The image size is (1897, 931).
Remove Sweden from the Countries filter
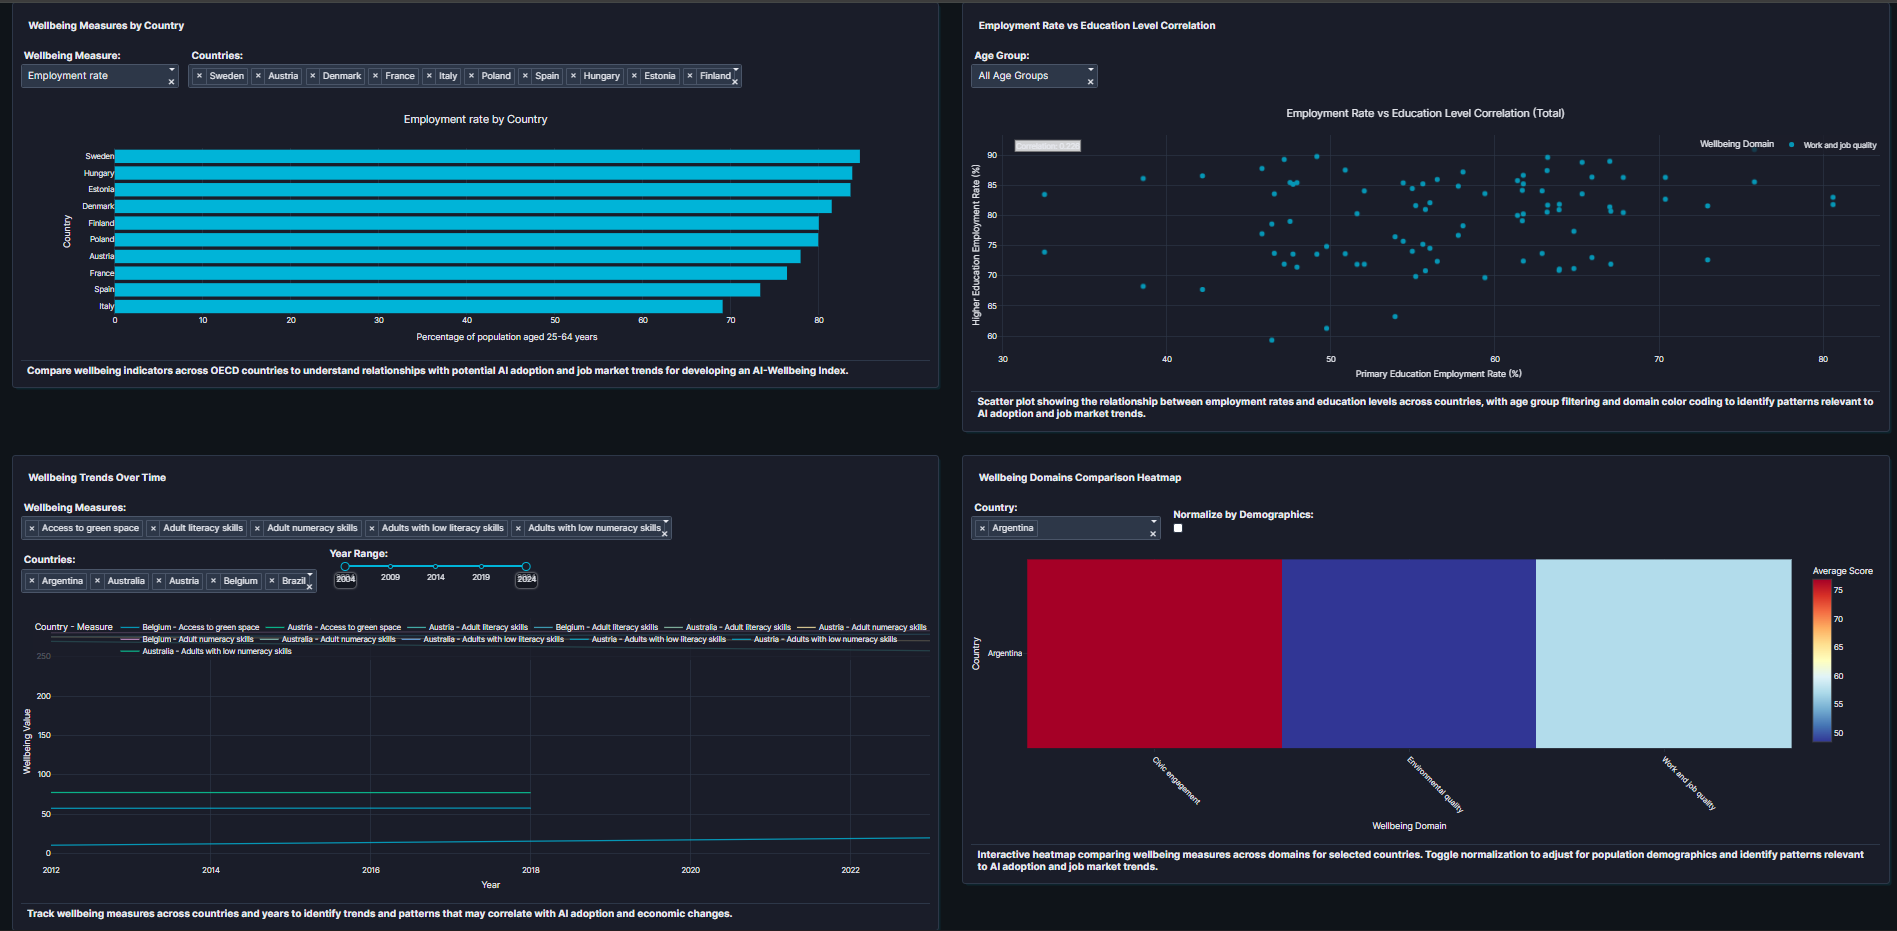point(199,75)
